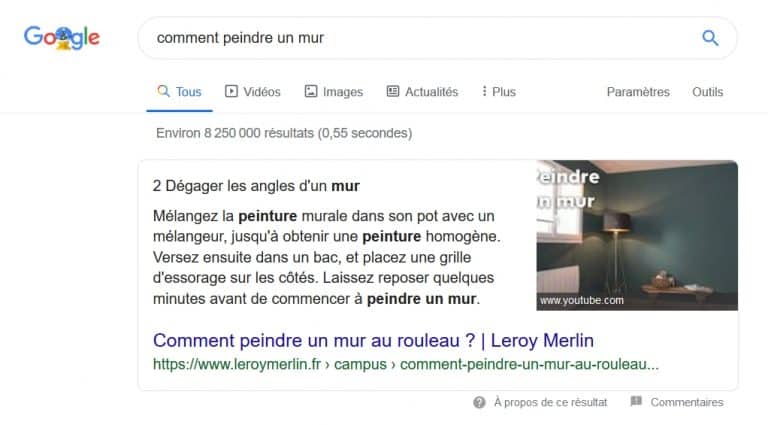Switch to the Vidéos tab

pyautogui.click(x=253, y=92)
